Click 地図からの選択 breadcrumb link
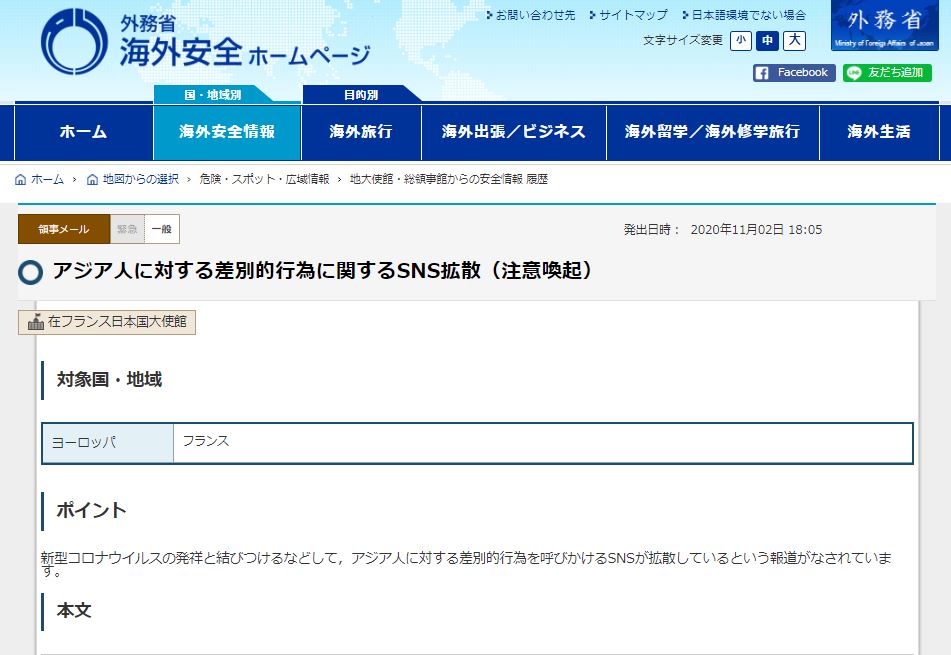Screen dimensions: 951x655 pyautogui.click(x=140, y=180)
